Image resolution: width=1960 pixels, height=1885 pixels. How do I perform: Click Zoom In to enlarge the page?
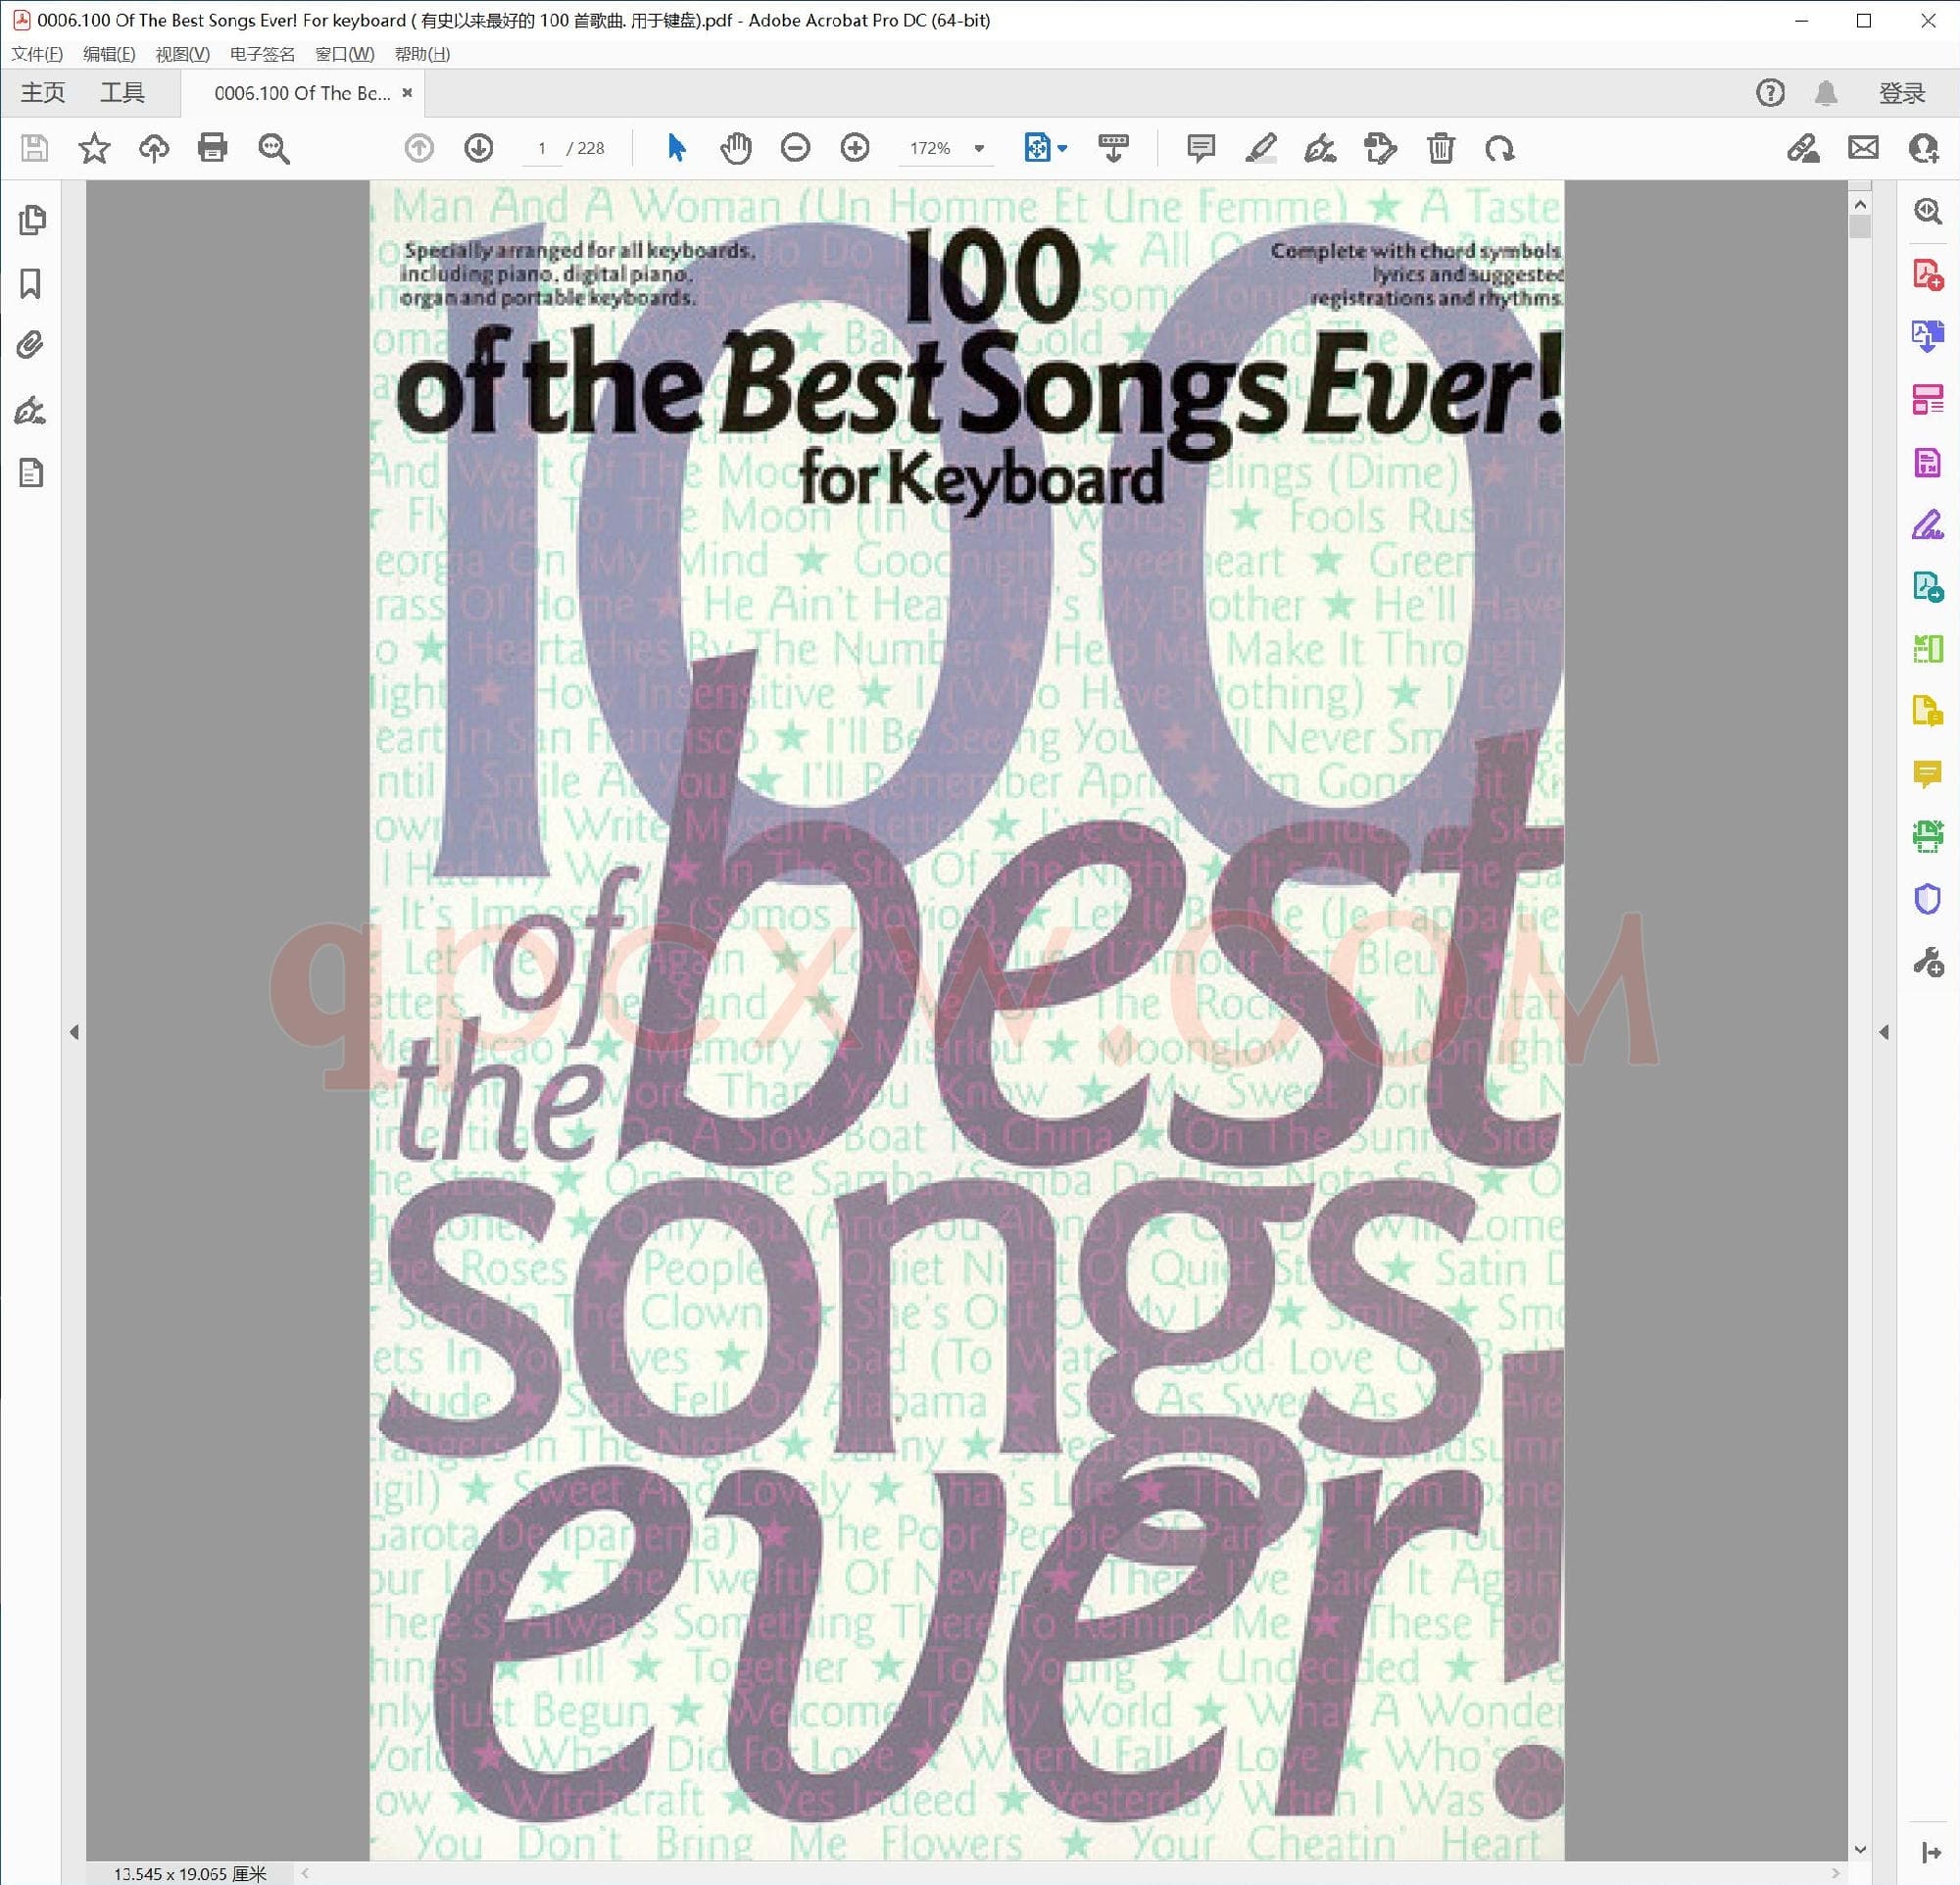855,148
